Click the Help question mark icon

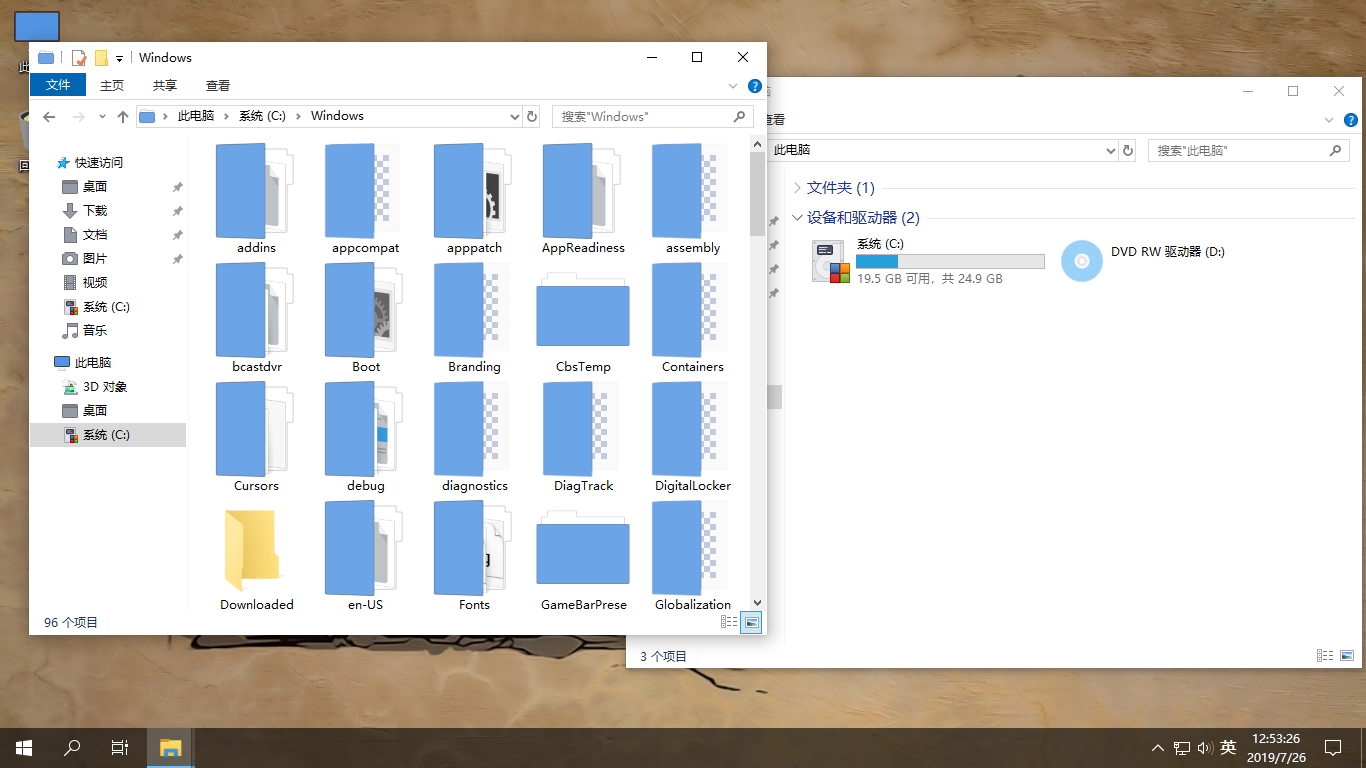(755, 86)
